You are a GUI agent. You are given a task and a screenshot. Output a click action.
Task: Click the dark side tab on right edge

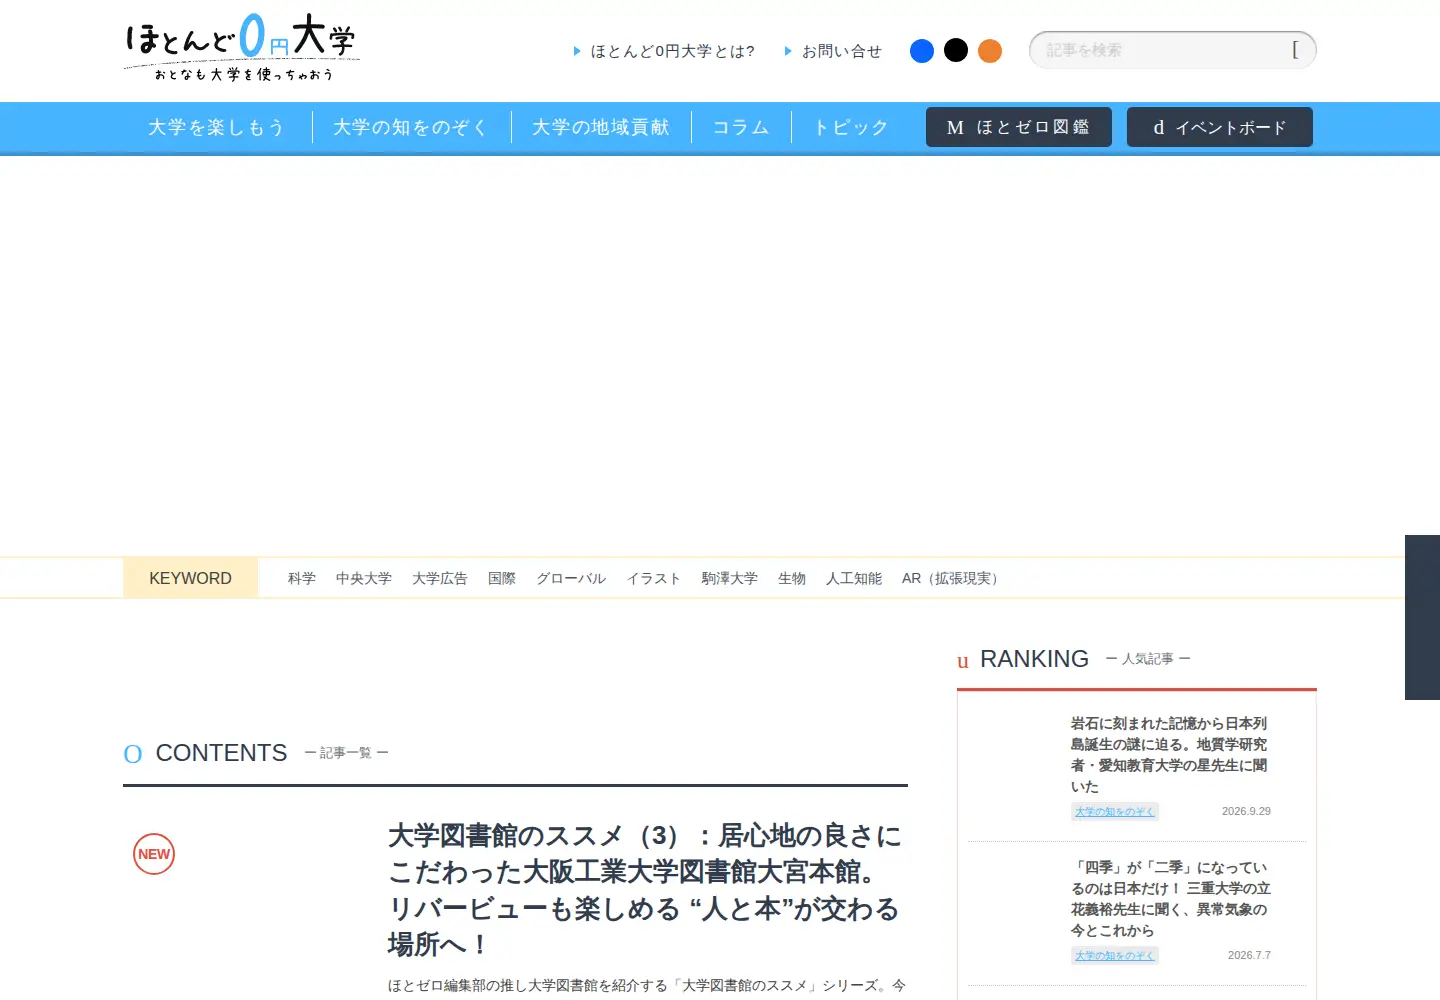[1422, 617]
